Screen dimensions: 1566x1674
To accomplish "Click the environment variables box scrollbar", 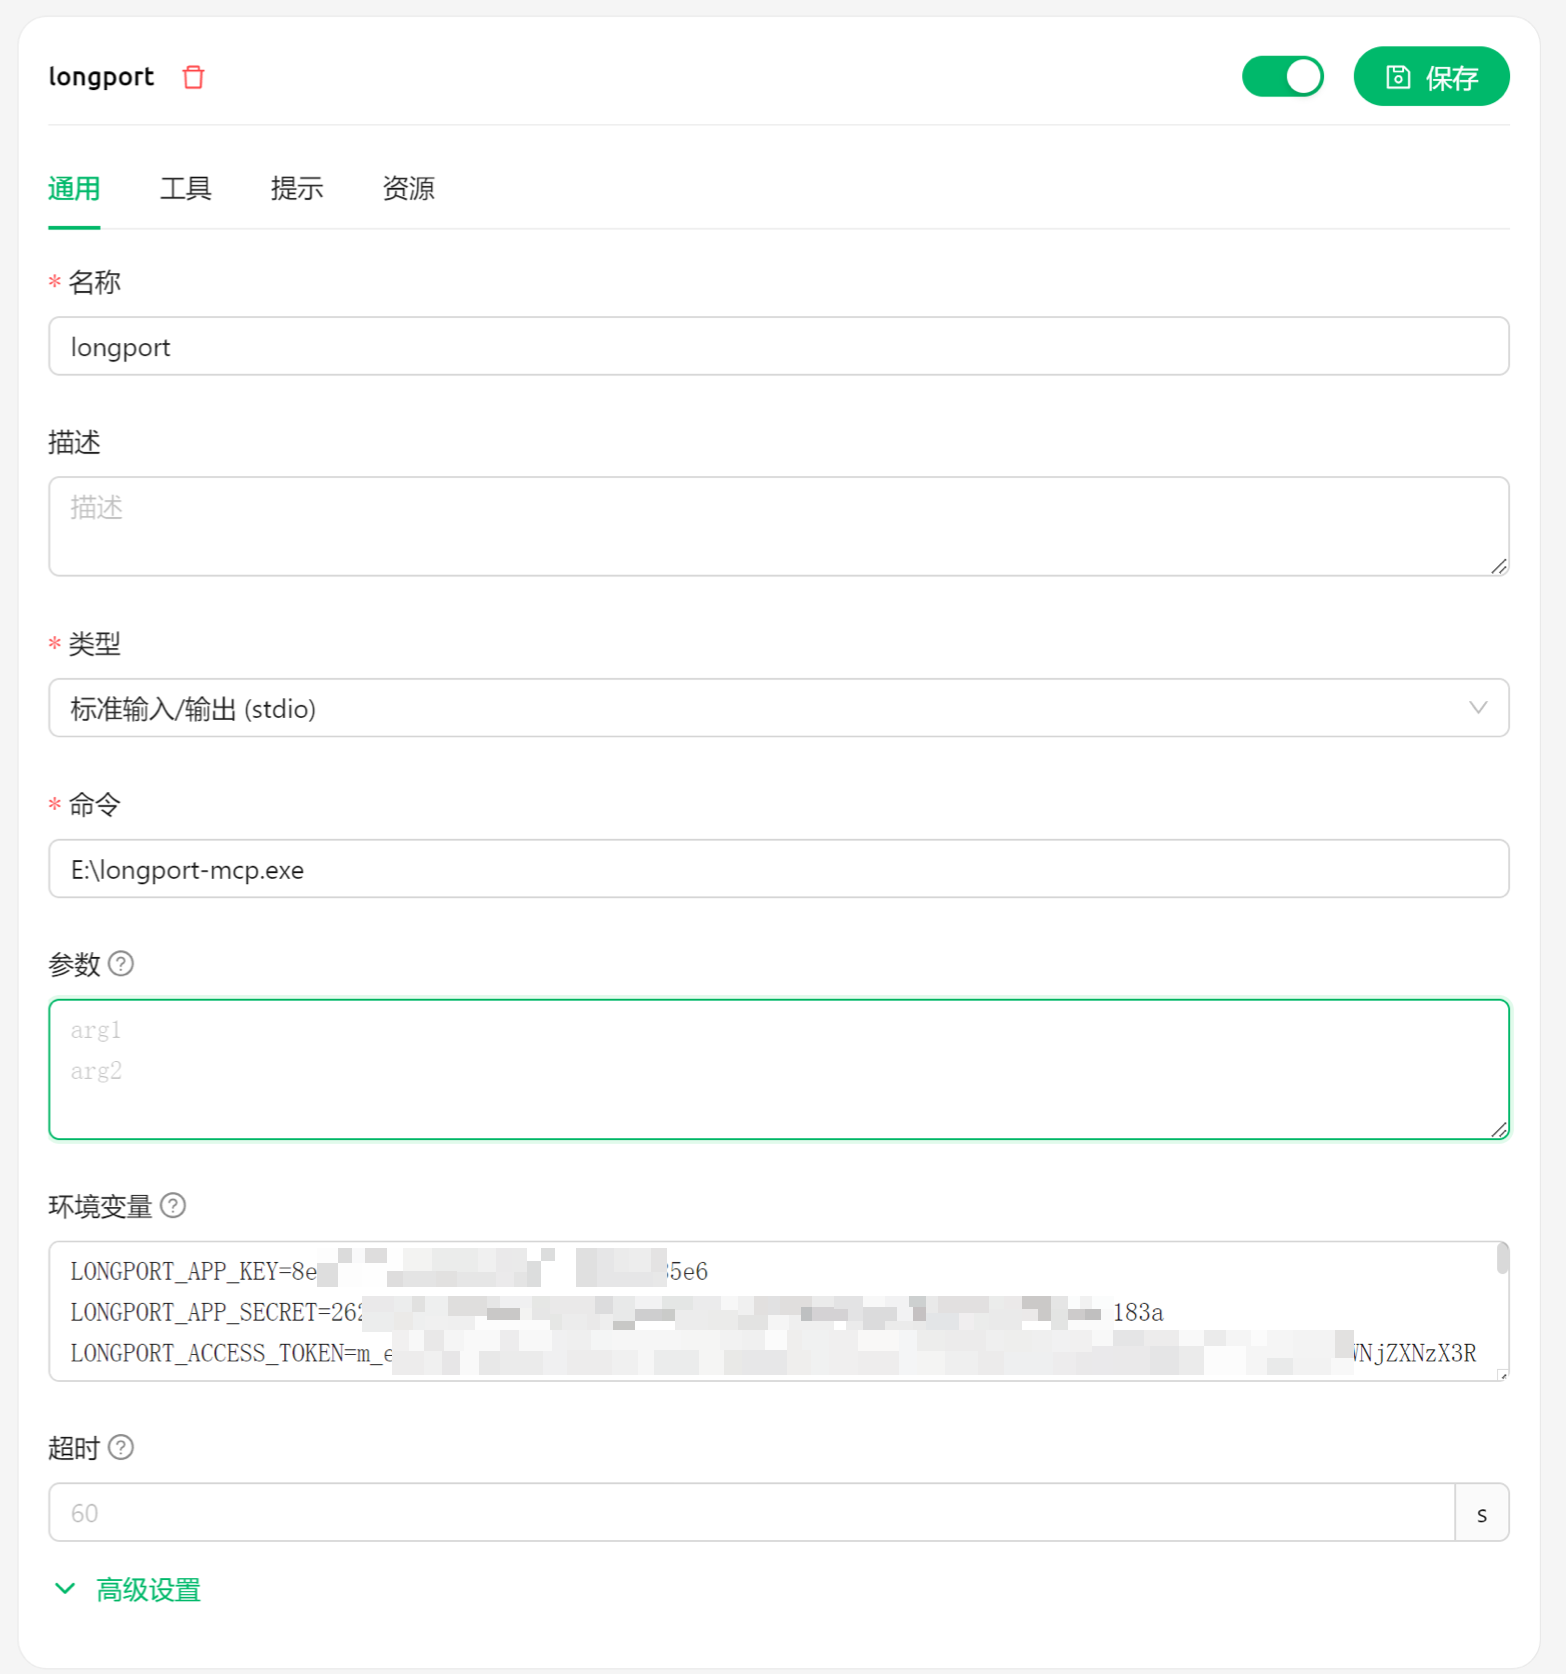I will (1502, 1259).
